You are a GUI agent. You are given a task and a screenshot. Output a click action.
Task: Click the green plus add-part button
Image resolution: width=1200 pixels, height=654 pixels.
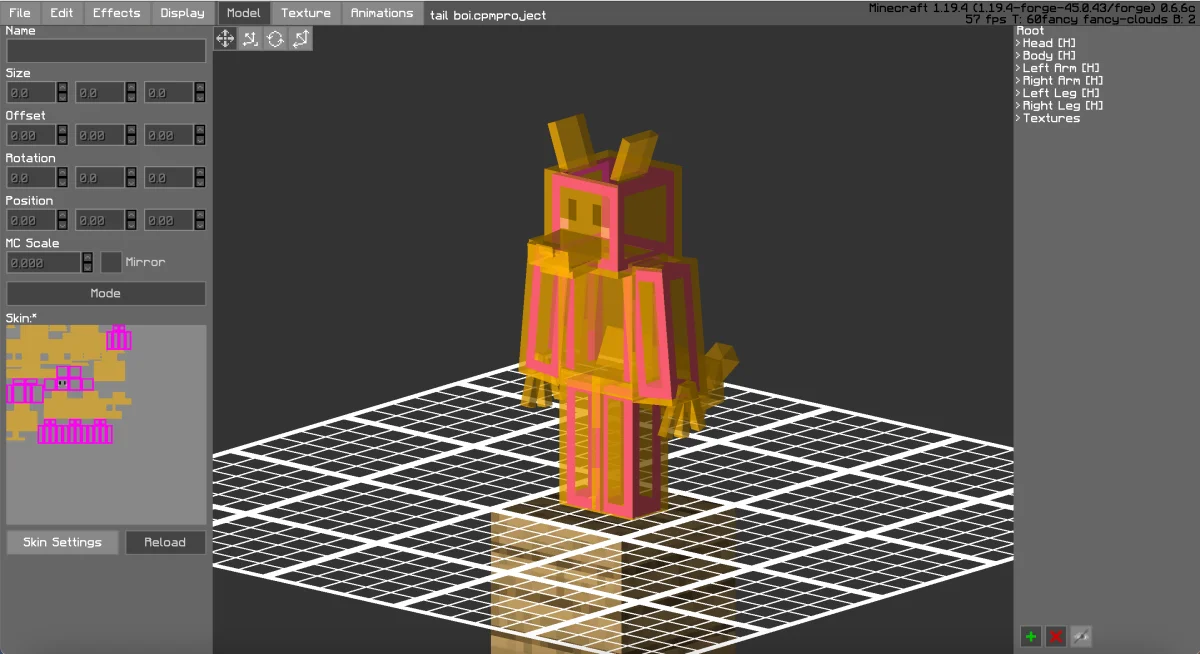point(1031,636)
